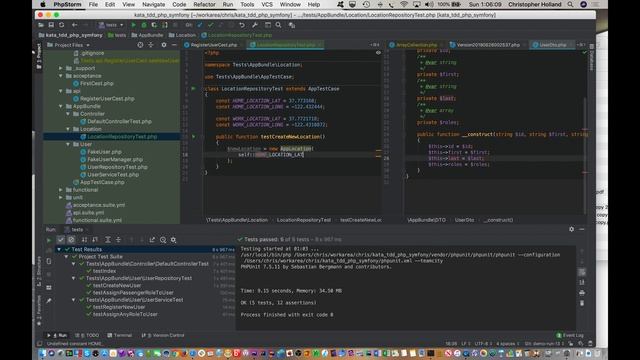Collapse the Controller folder
Screen dimensions: 640x360
pos(68,114)
